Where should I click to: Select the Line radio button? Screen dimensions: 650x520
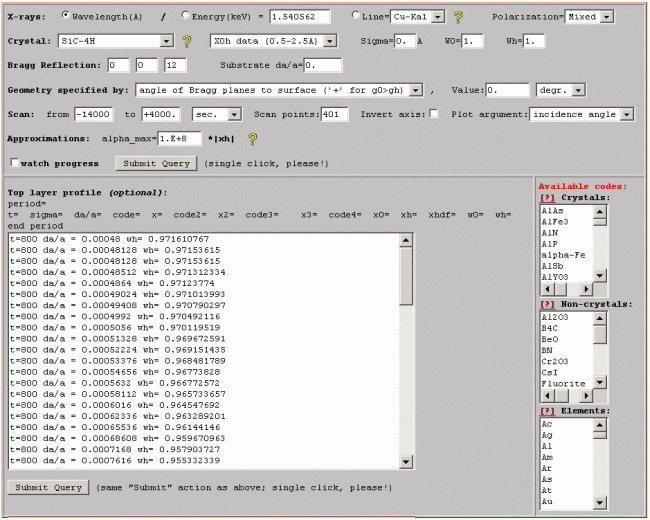tap(355, 15)
